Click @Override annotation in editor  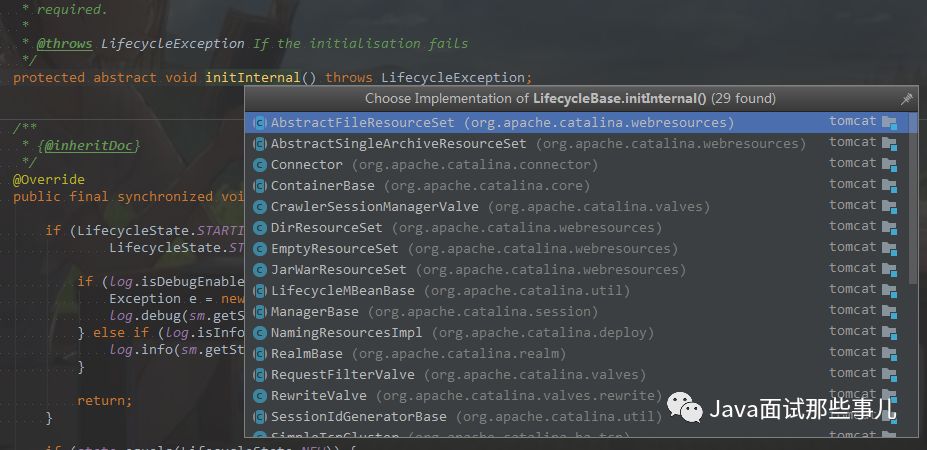pyautogui.click(x=48, y=179)
